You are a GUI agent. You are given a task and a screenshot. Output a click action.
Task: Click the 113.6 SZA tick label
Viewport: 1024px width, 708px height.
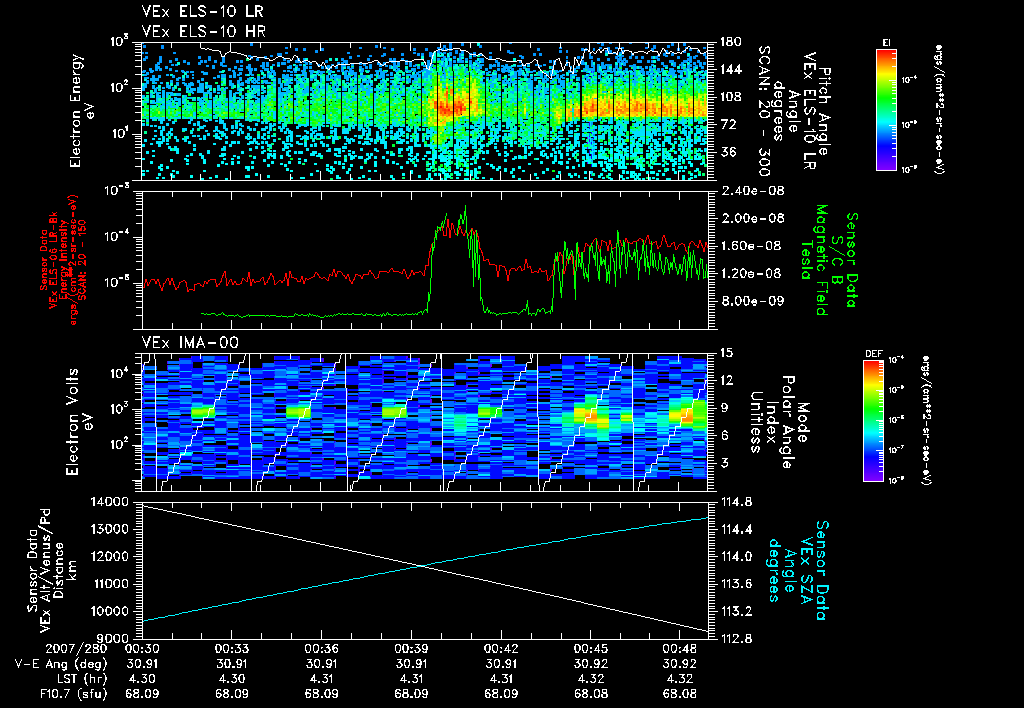[735, 584]
